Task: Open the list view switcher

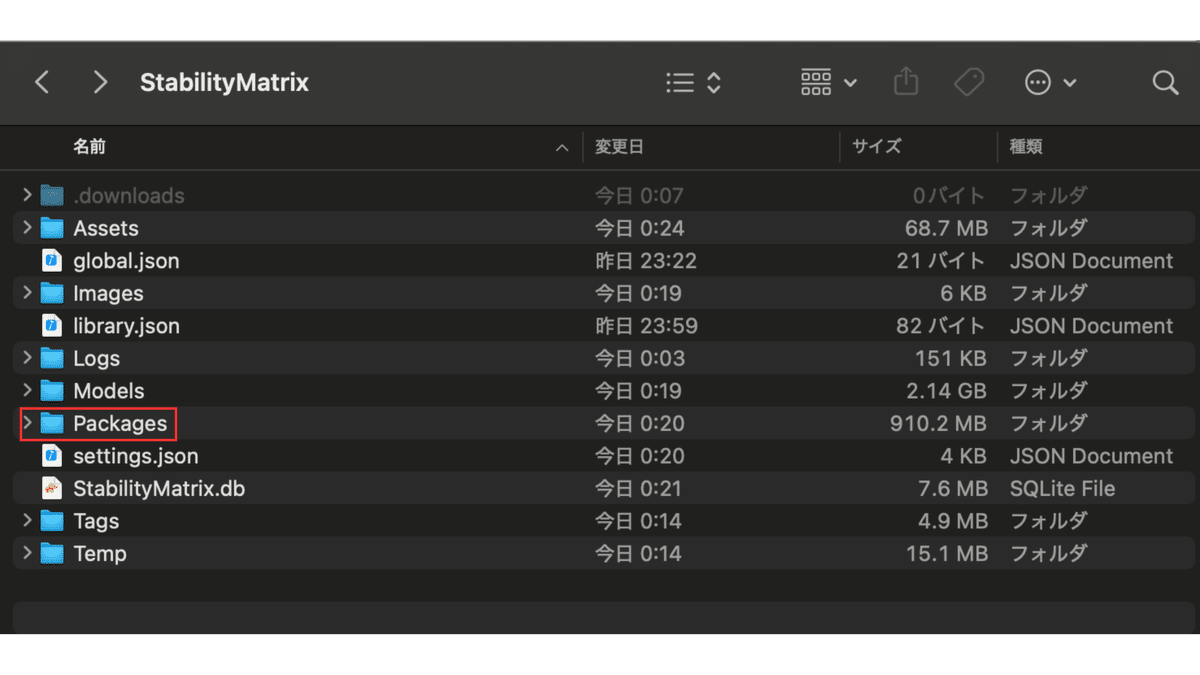Action: tap(693, 82)
